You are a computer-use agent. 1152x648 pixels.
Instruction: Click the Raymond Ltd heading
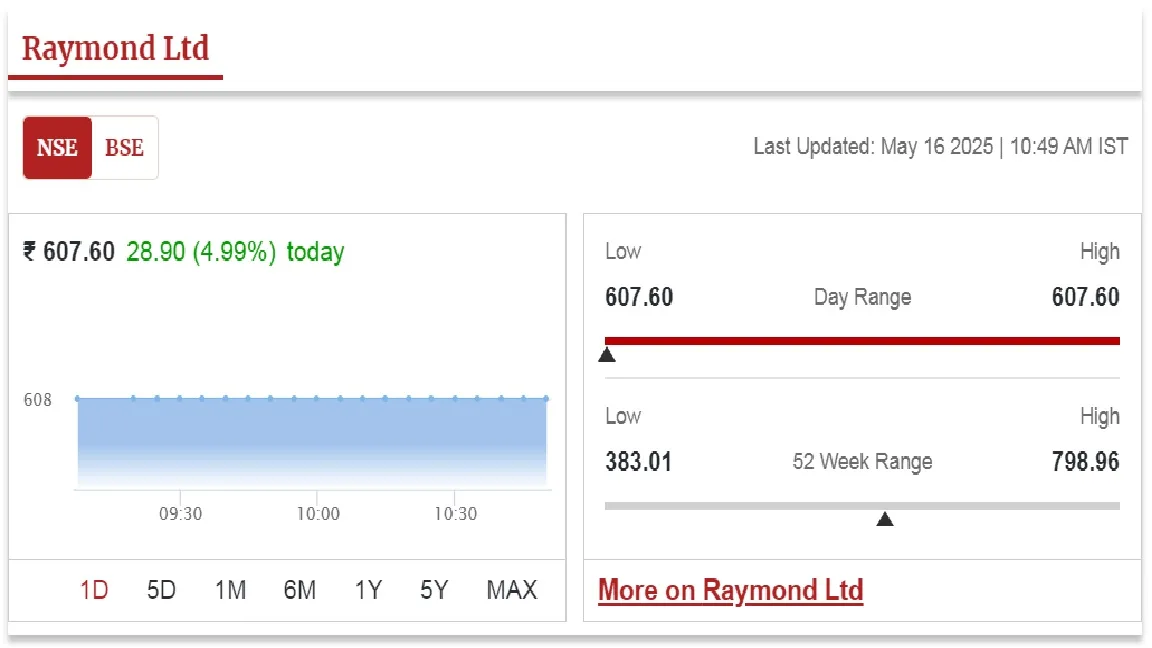115,49
